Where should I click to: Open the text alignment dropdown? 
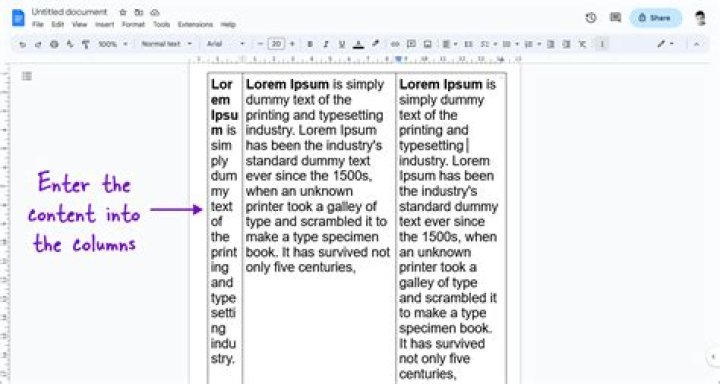point(450,44)
